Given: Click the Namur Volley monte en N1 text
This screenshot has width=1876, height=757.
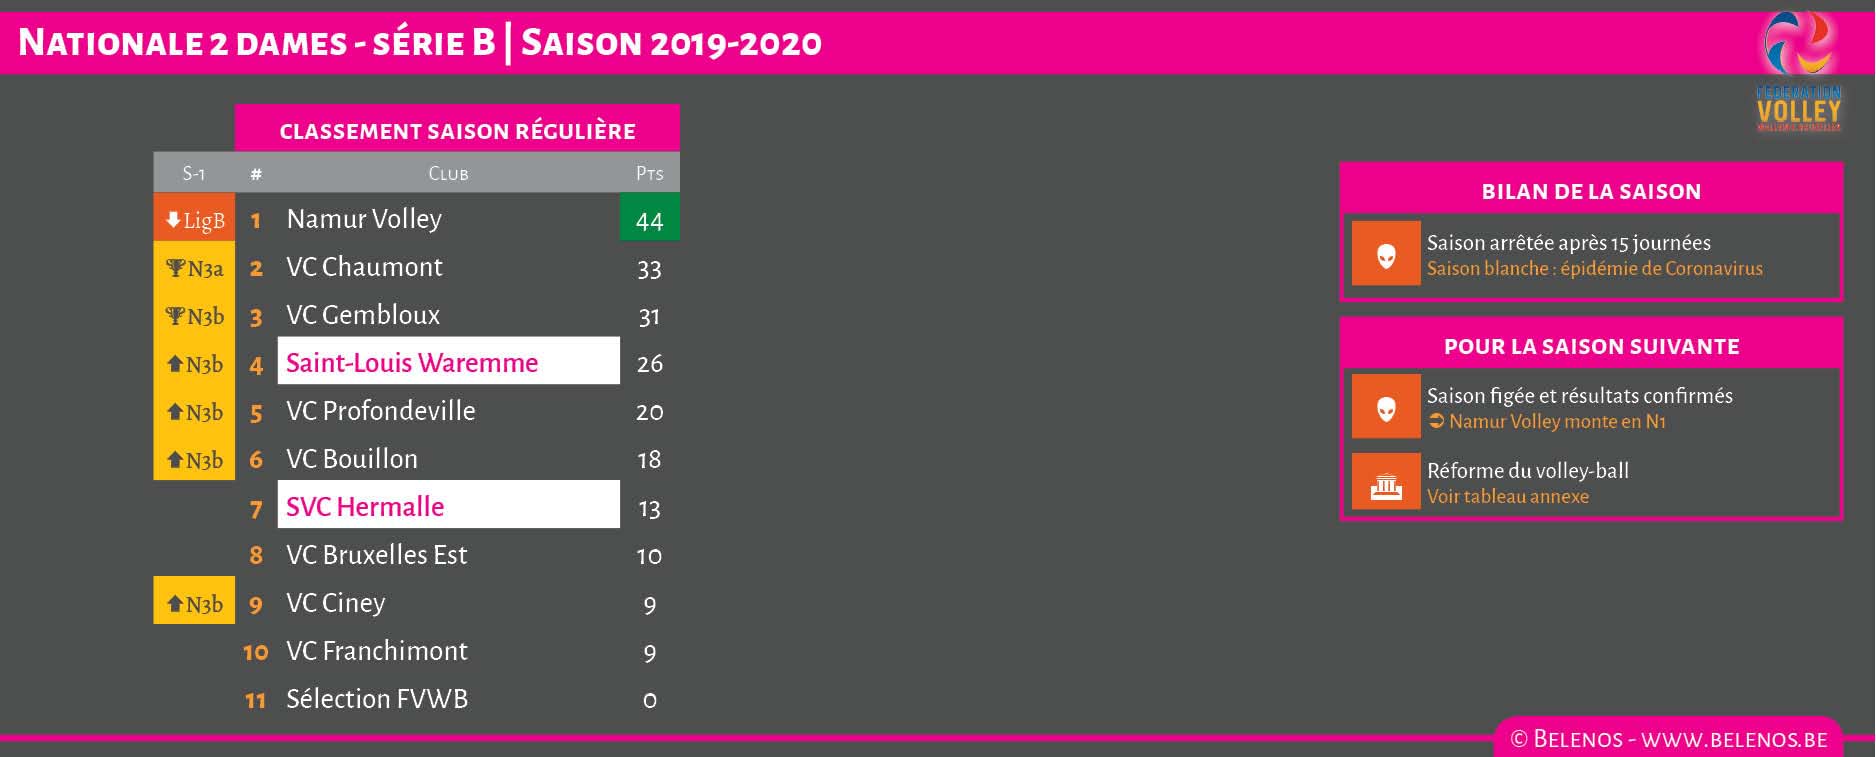Looking at the screenshot, I should point(1556,422).
